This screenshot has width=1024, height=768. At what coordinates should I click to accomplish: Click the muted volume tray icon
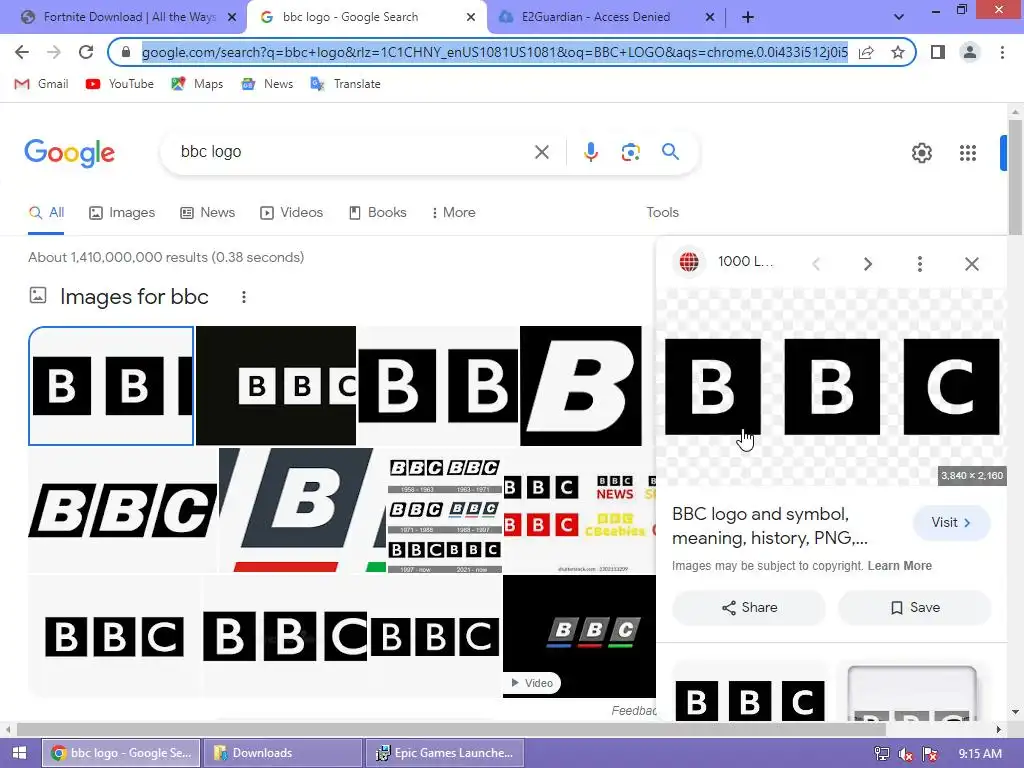tap(906, 754)
